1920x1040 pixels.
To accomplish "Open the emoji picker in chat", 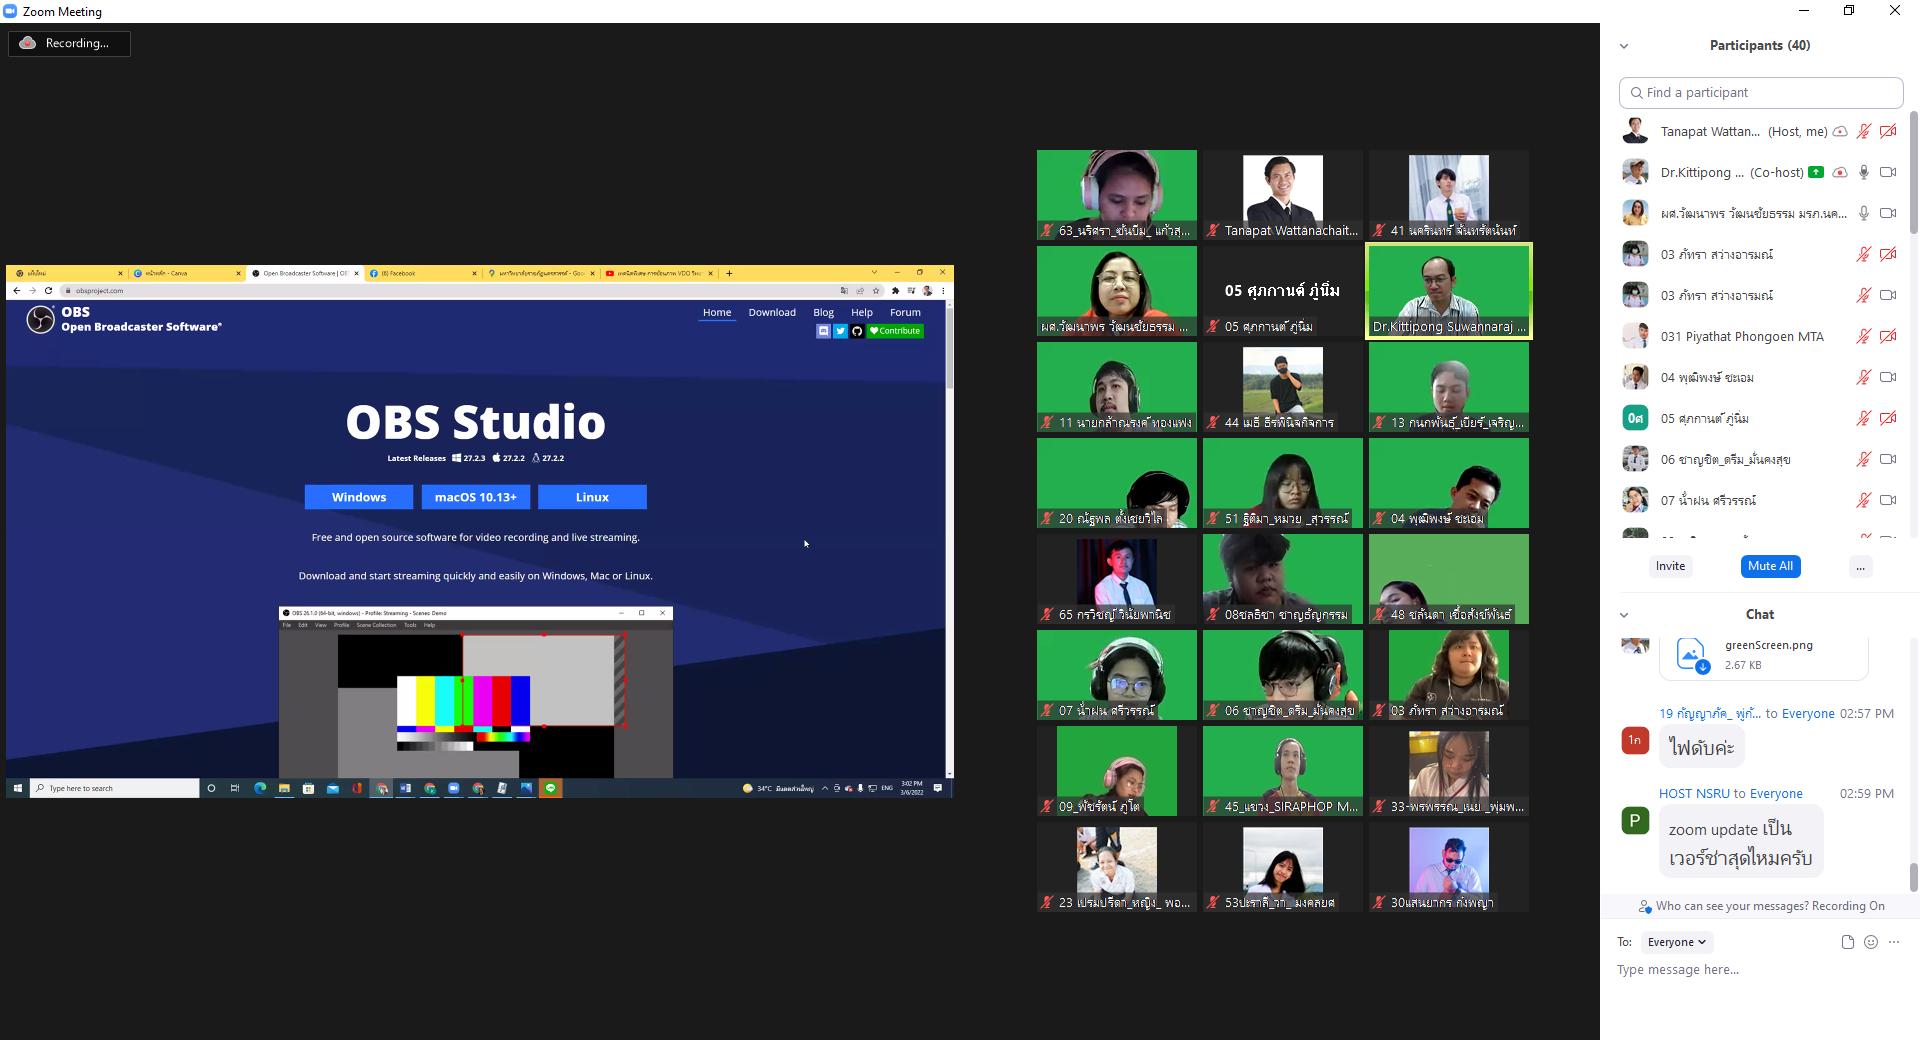I will 1871,942.
